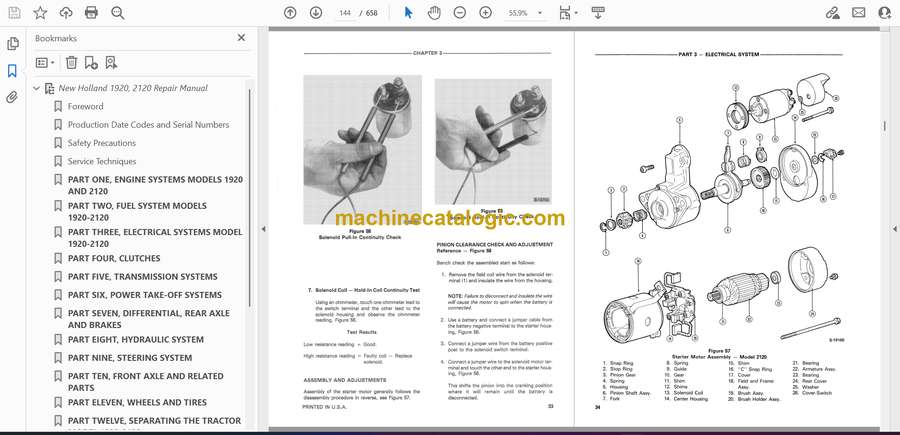Add a new bookmark icon

pyautogui.click(x=91, y=63)
